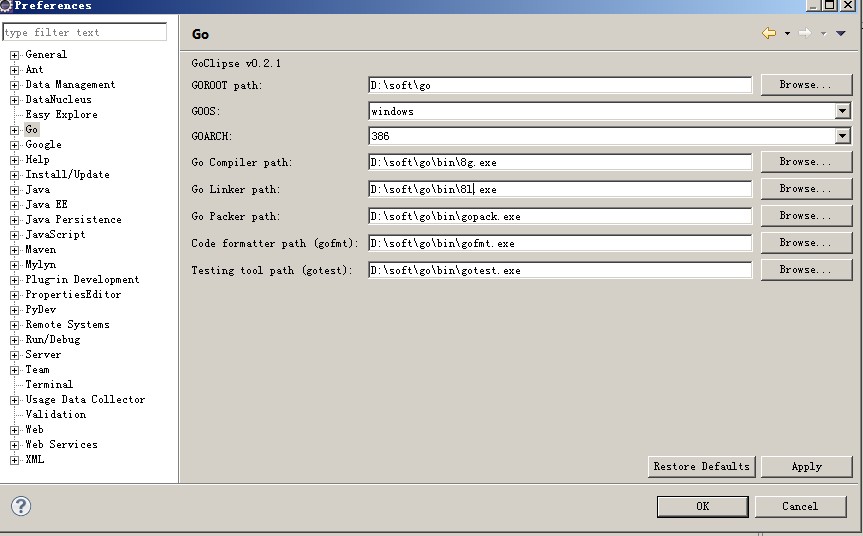This screenshot has height=536, width=863.
Task: Select Java EE category
Action: point(46,205)
